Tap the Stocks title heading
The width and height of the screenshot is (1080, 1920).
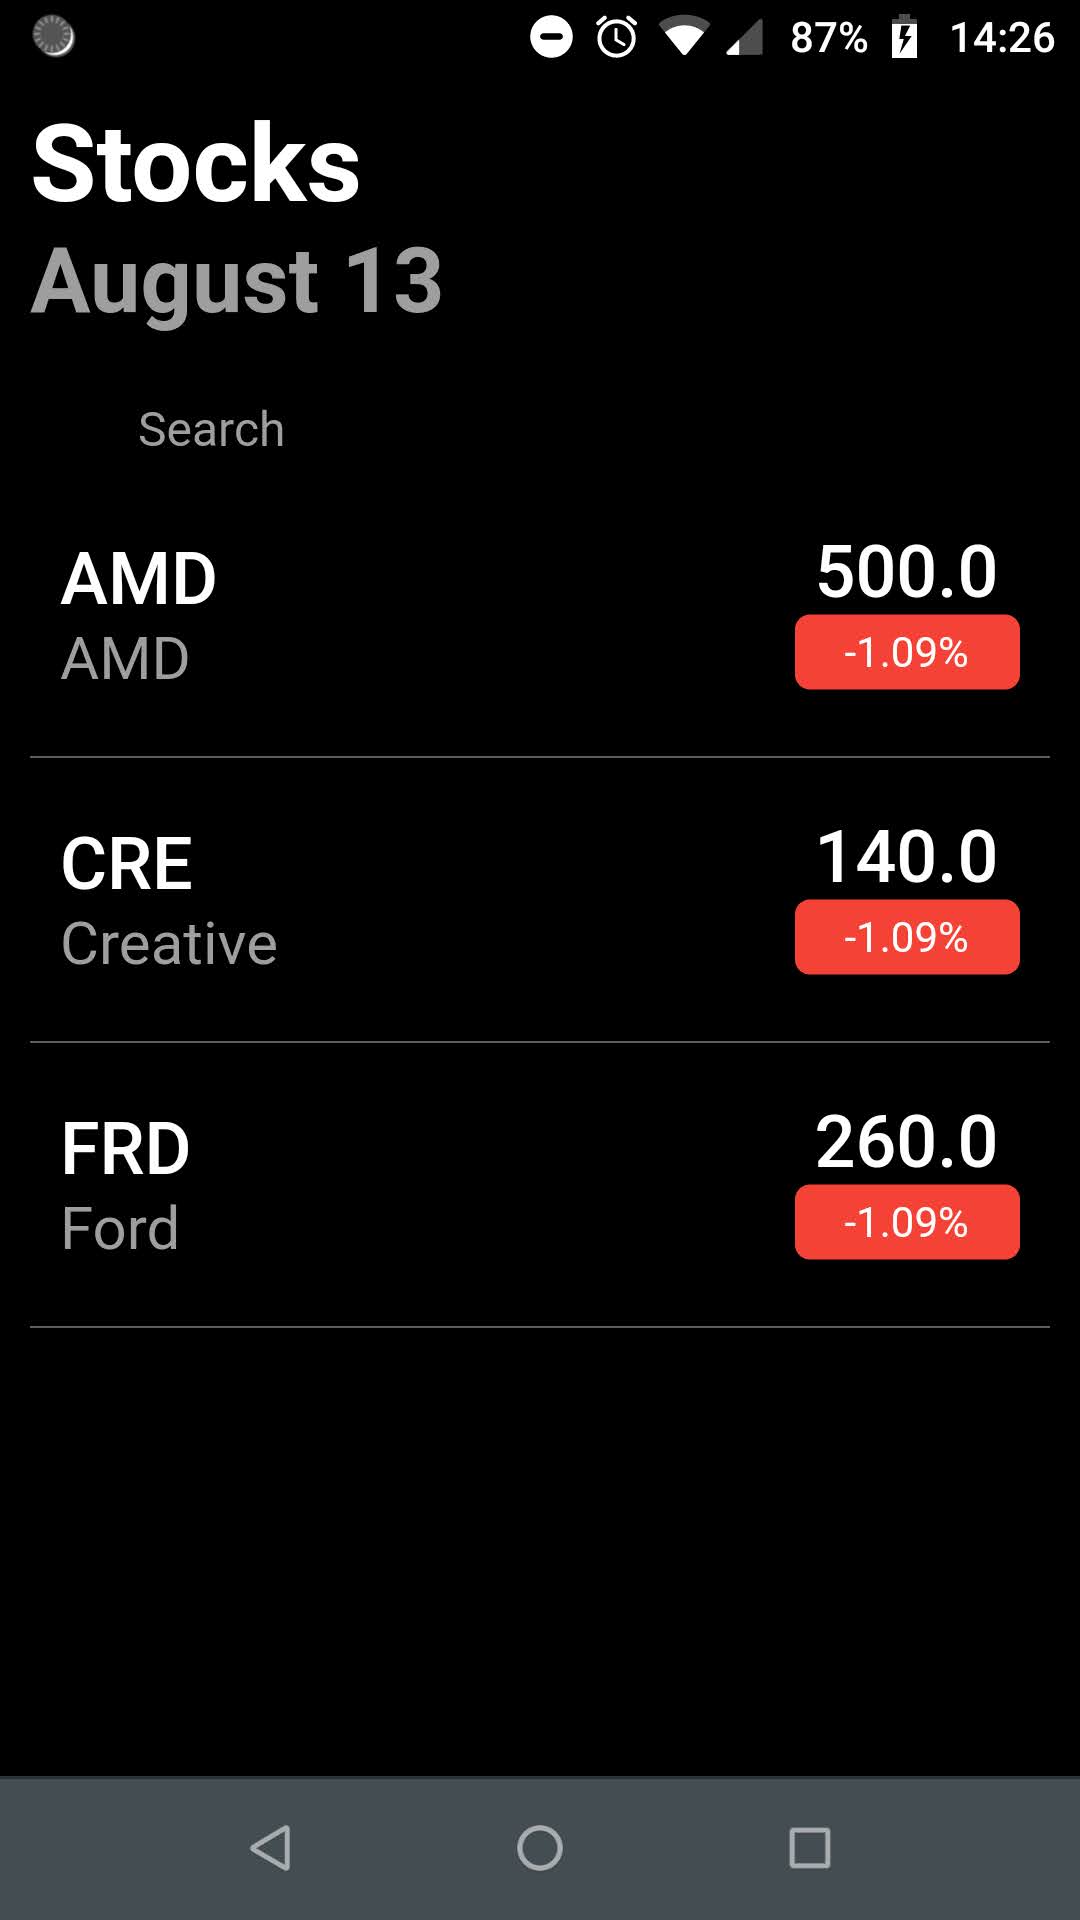pyautogui.click(x=196, y=163)
